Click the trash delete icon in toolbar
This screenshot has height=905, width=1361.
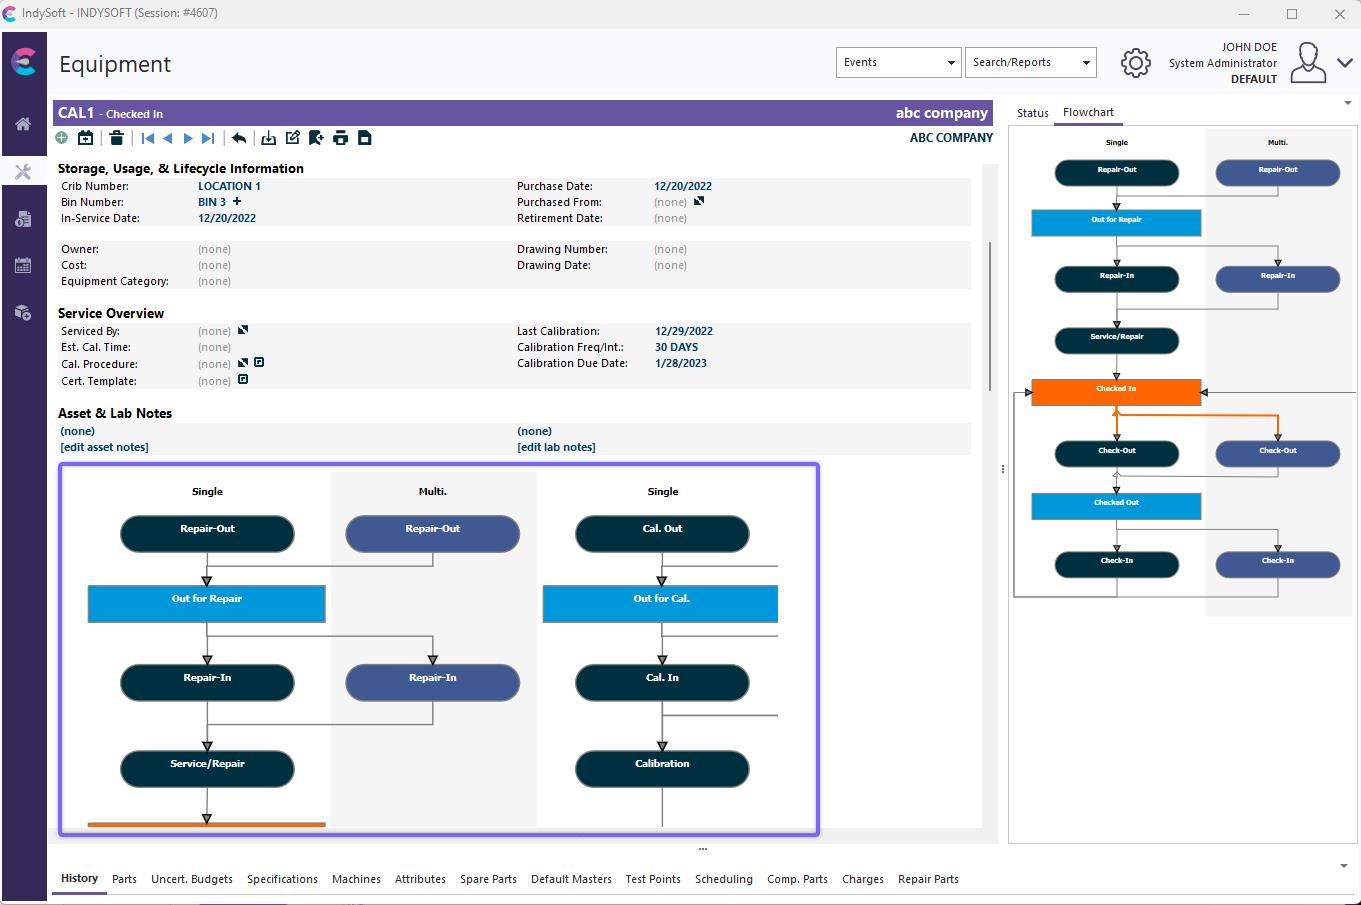(x=117, y=138)
